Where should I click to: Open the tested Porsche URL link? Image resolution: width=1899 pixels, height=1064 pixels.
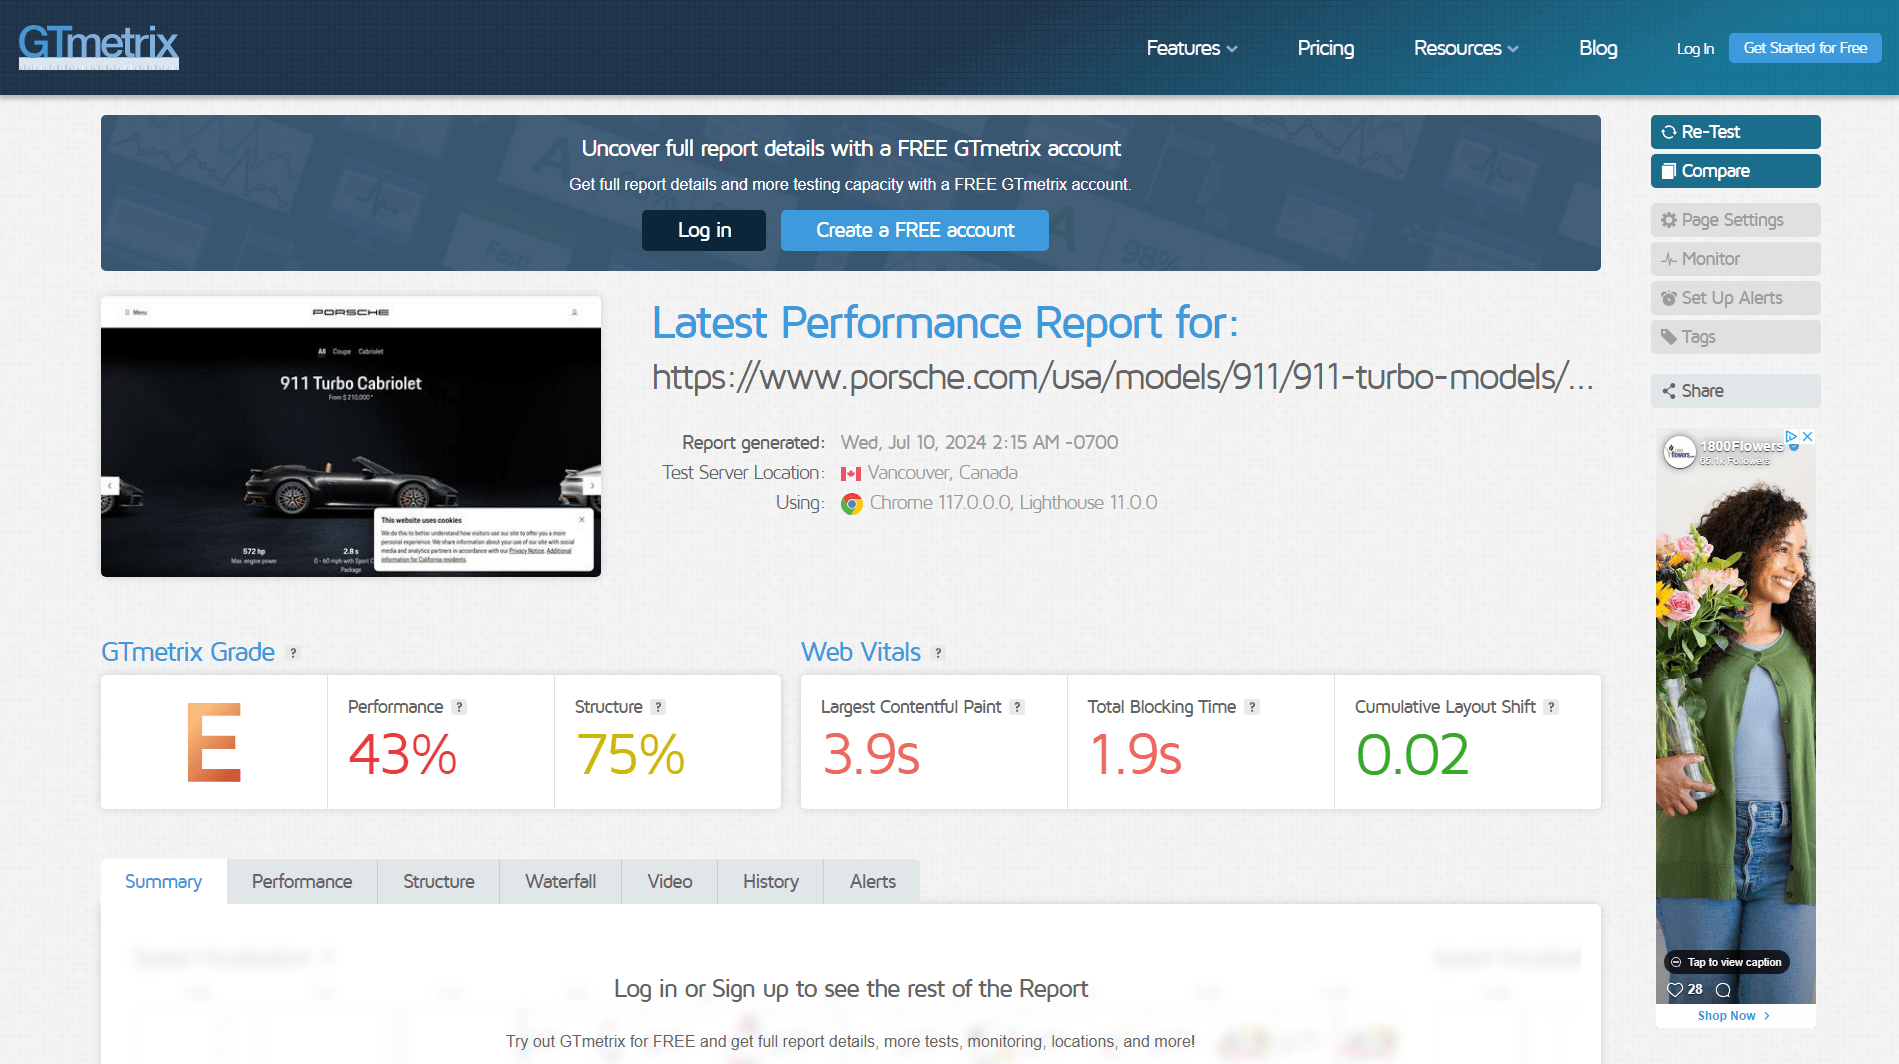click(1122, 378)
